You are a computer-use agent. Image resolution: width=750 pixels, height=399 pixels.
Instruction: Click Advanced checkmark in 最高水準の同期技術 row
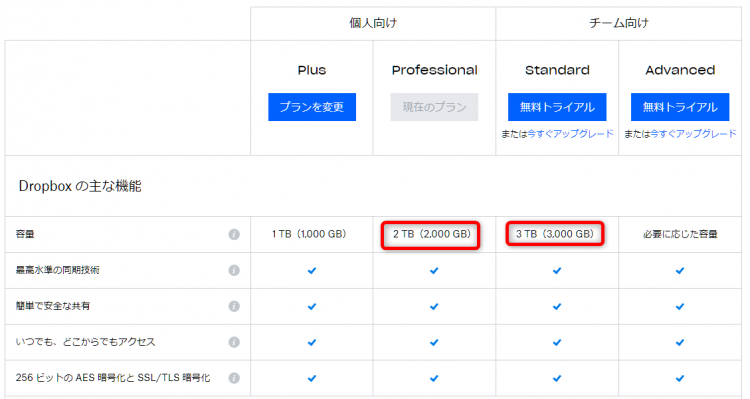pos(680,271)
